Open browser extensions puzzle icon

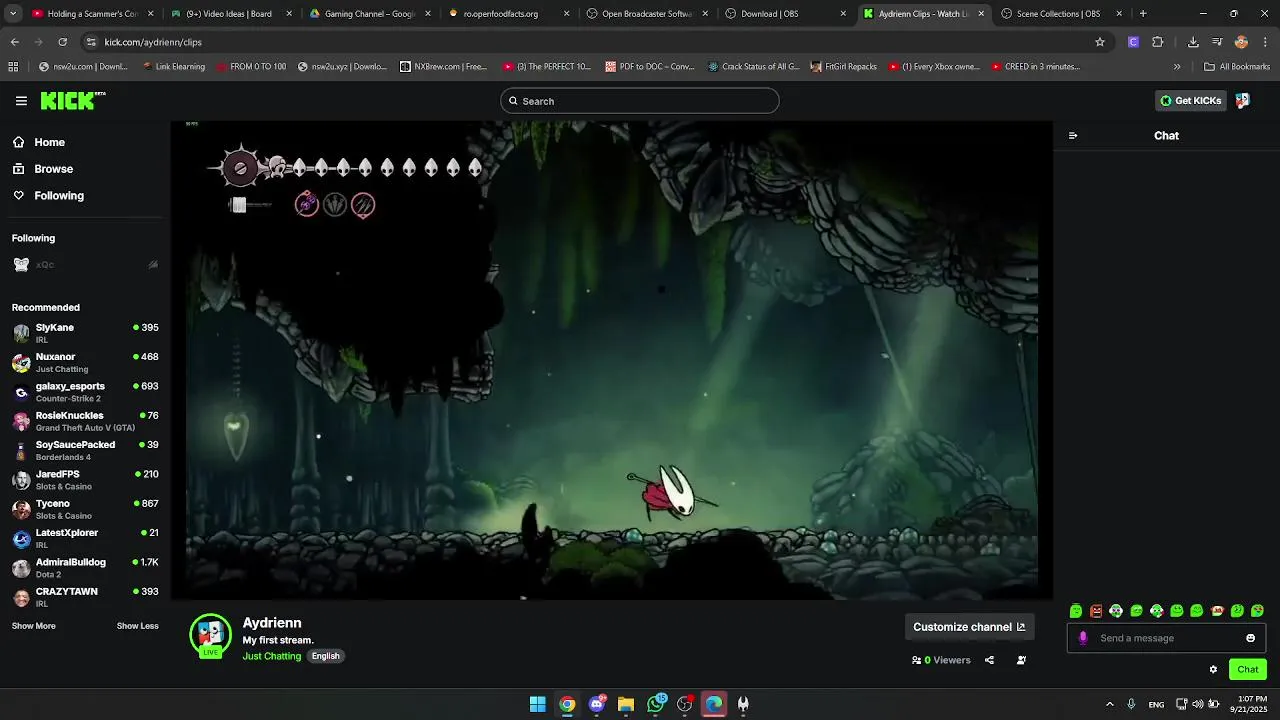tap(1158, 42)
